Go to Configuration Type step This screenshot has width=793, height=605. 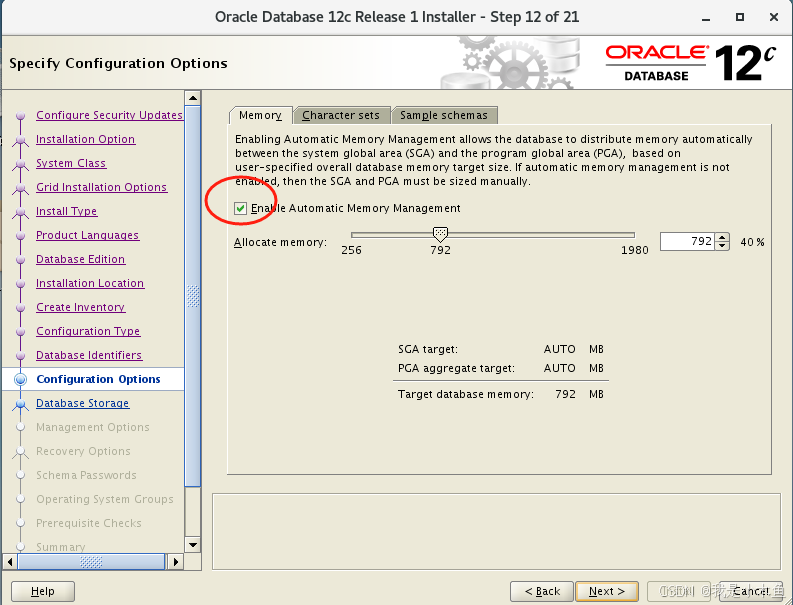[x=88, y=331]
